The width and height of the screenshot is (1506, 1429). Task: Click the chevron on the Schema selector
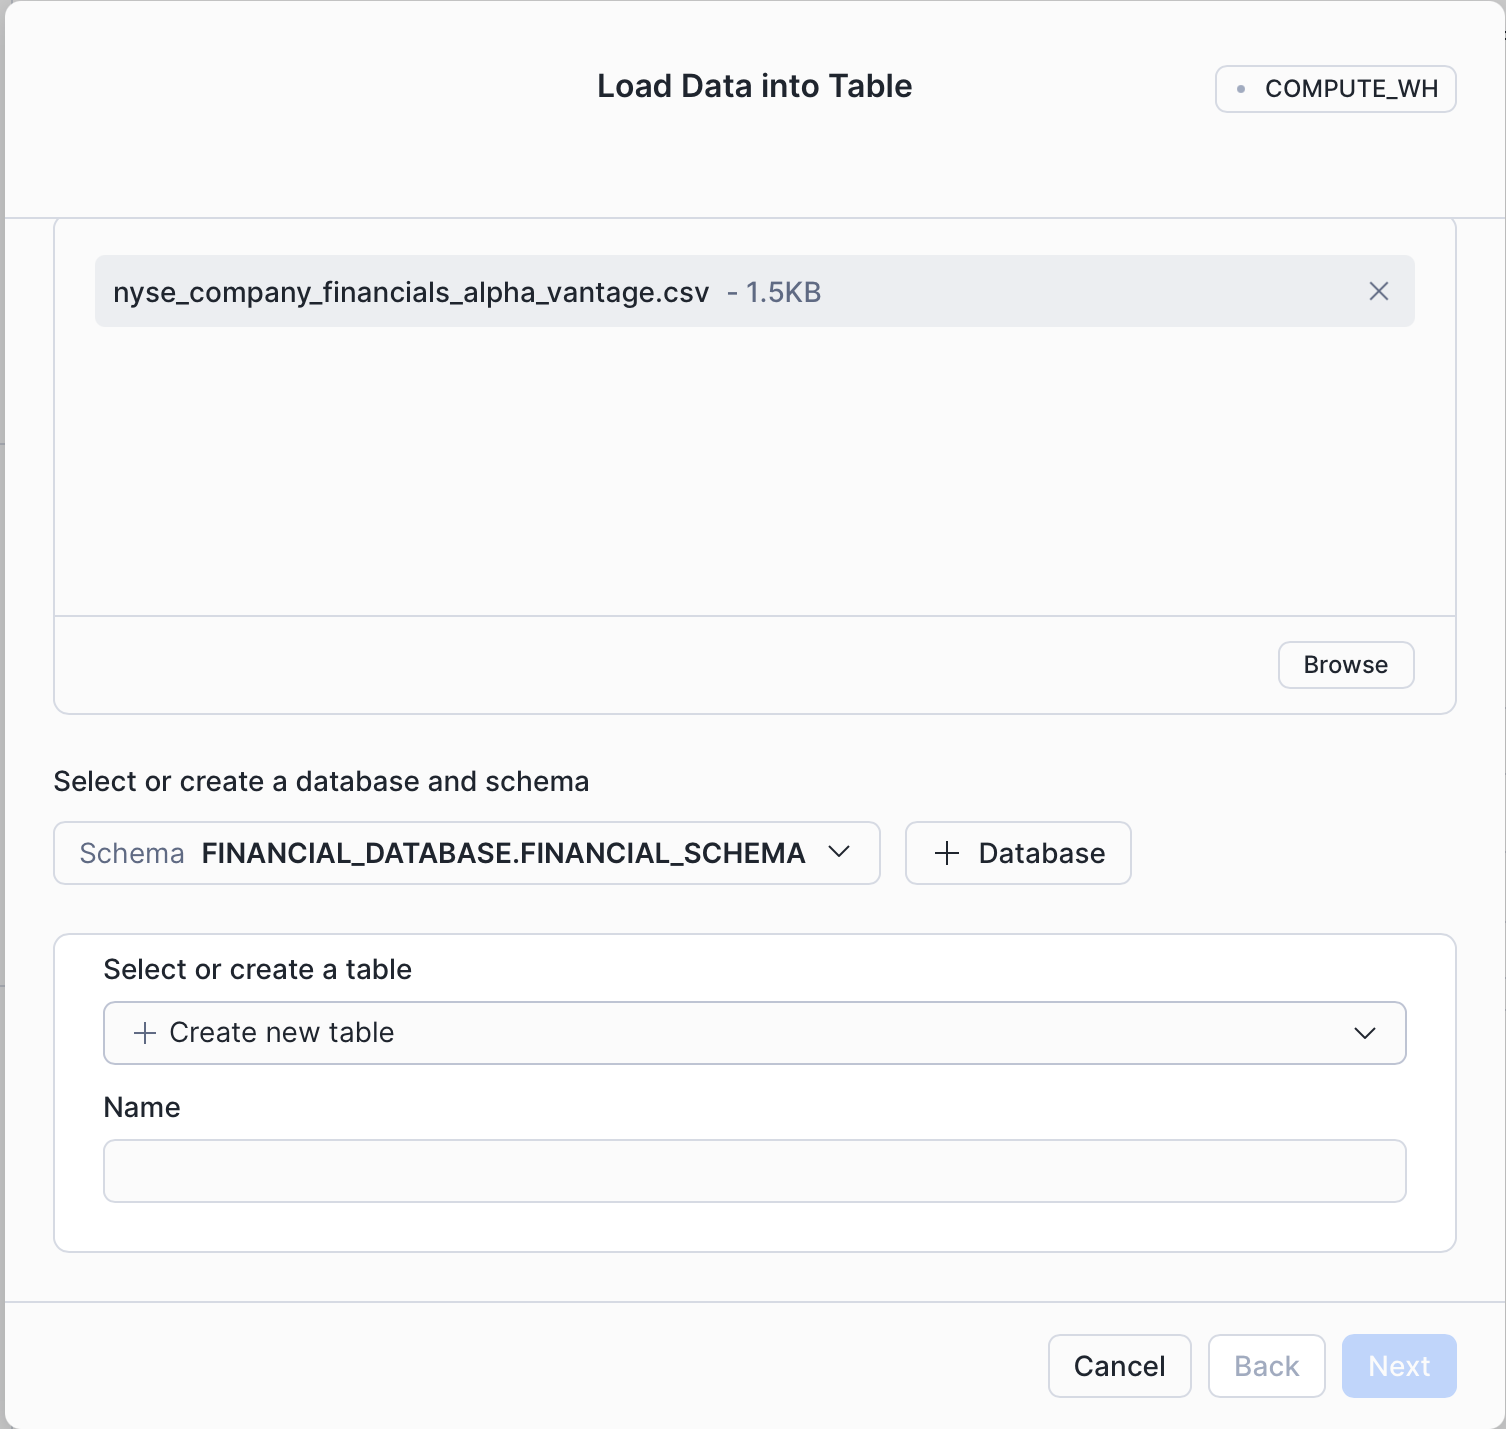coord(841,853)
